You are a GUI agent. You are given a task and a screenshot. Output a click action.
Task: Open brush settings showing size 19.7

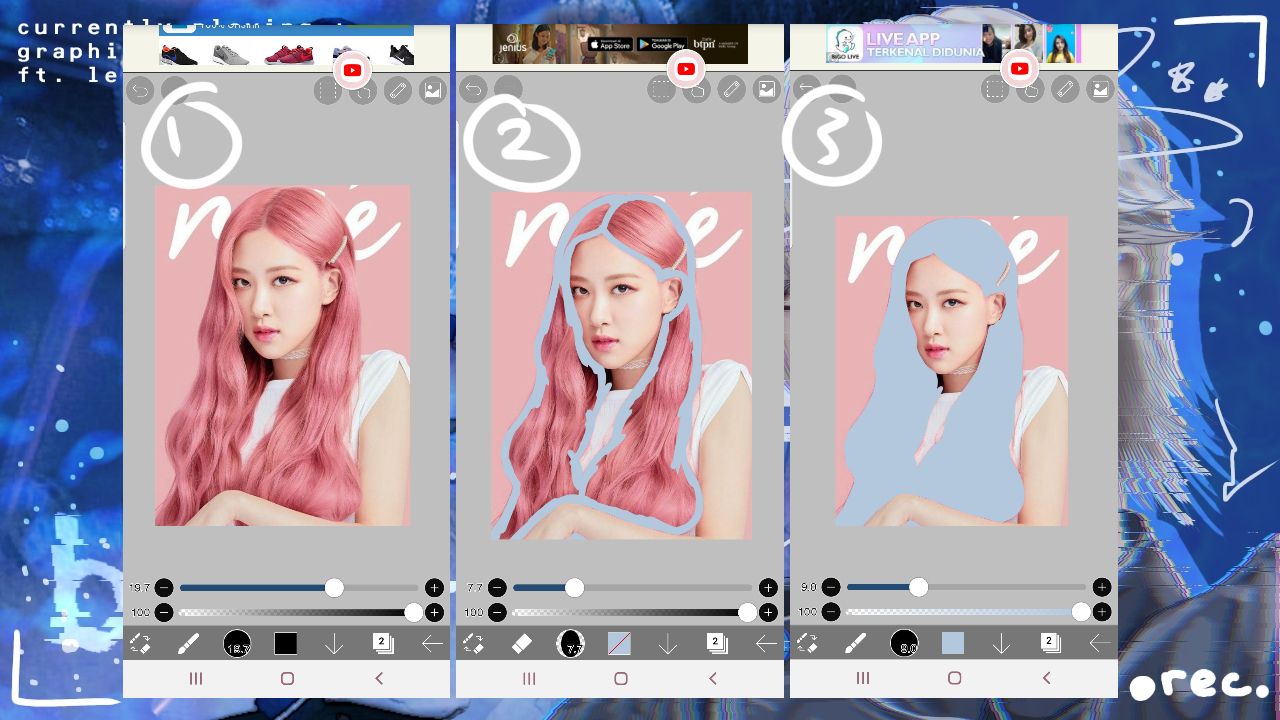237,644
